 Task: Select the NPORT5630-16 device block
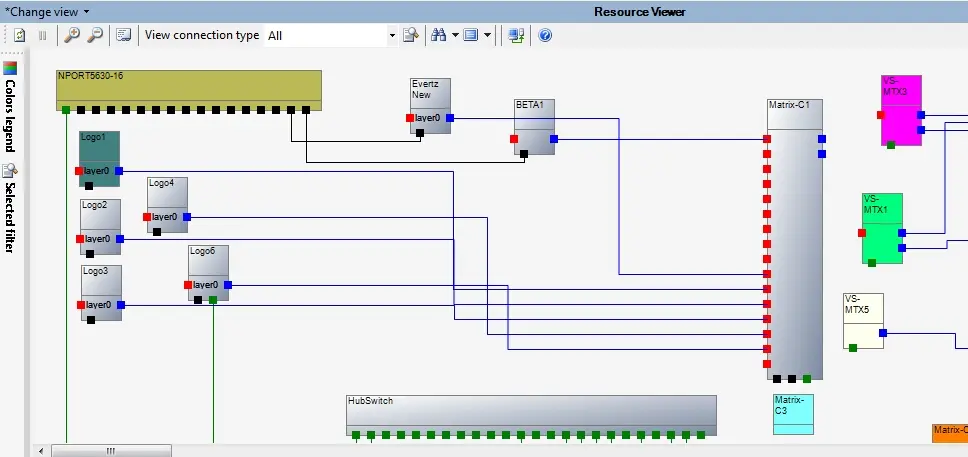coord(189,88)
